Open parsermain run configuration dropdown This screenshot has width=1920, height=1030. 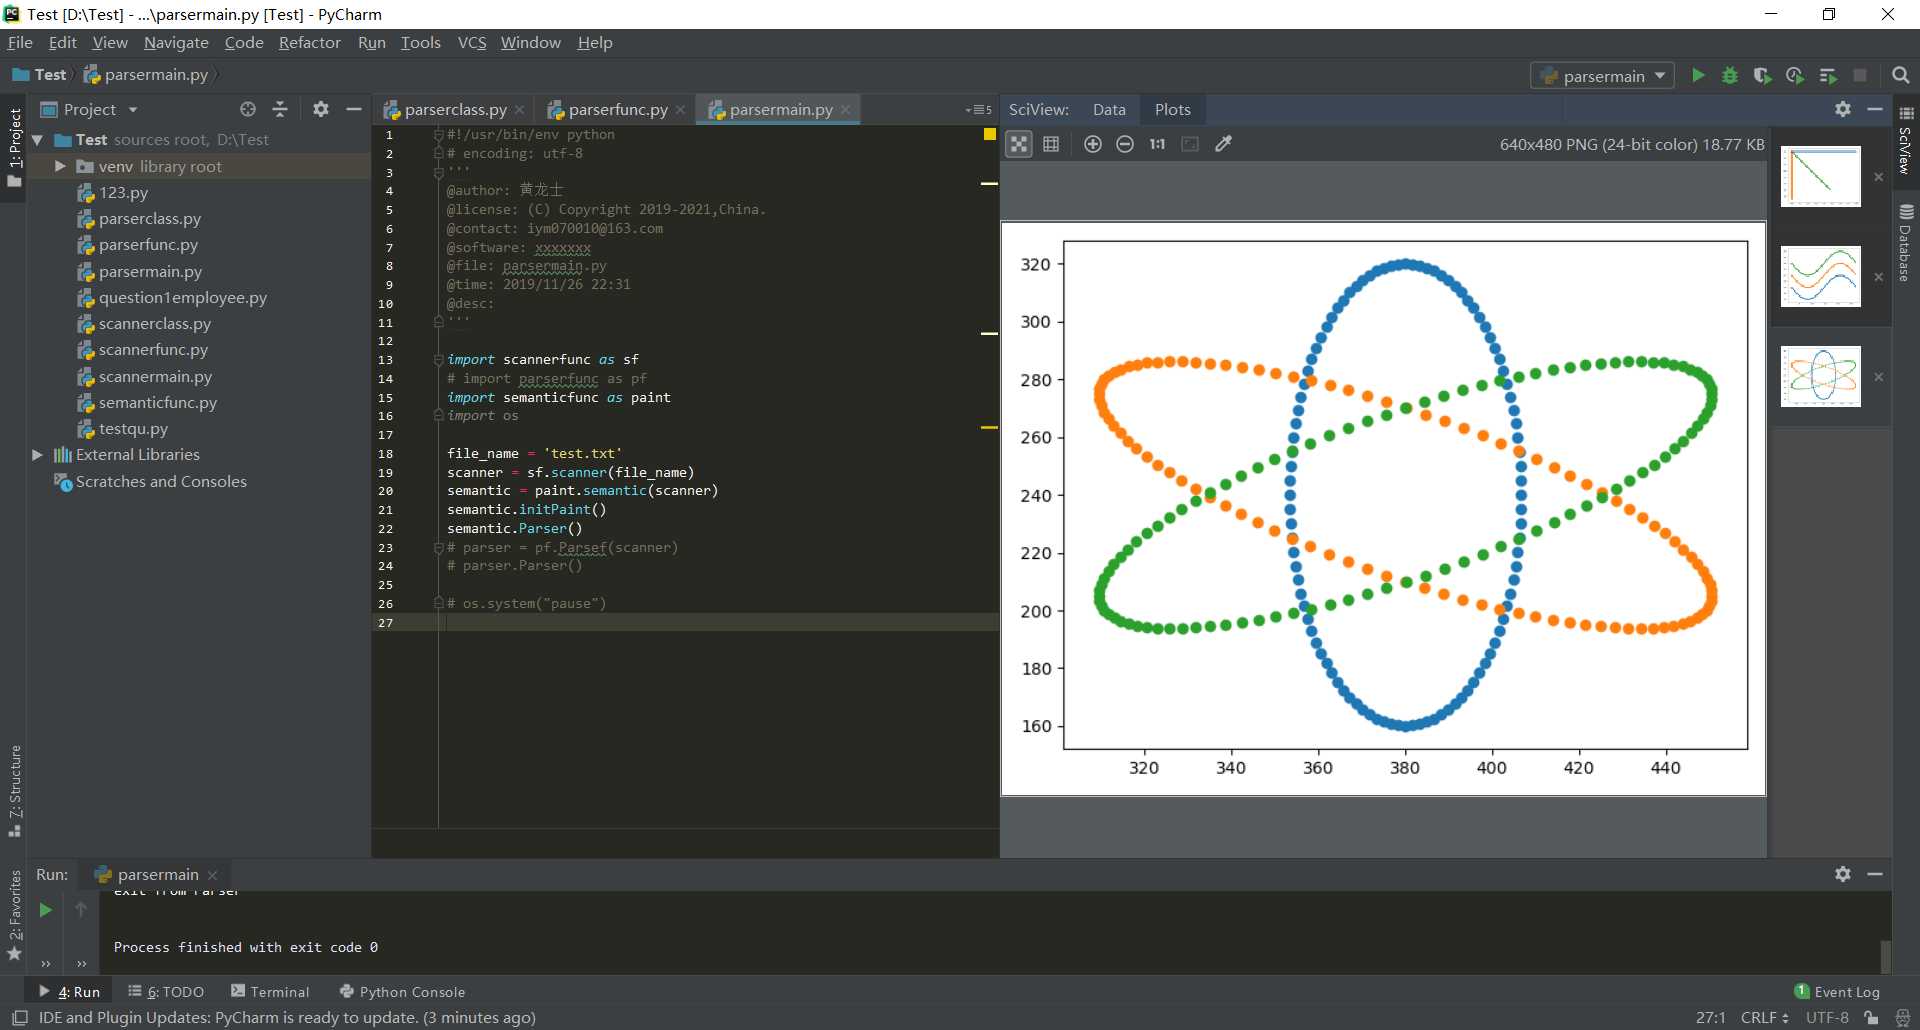pos(1602,76)
